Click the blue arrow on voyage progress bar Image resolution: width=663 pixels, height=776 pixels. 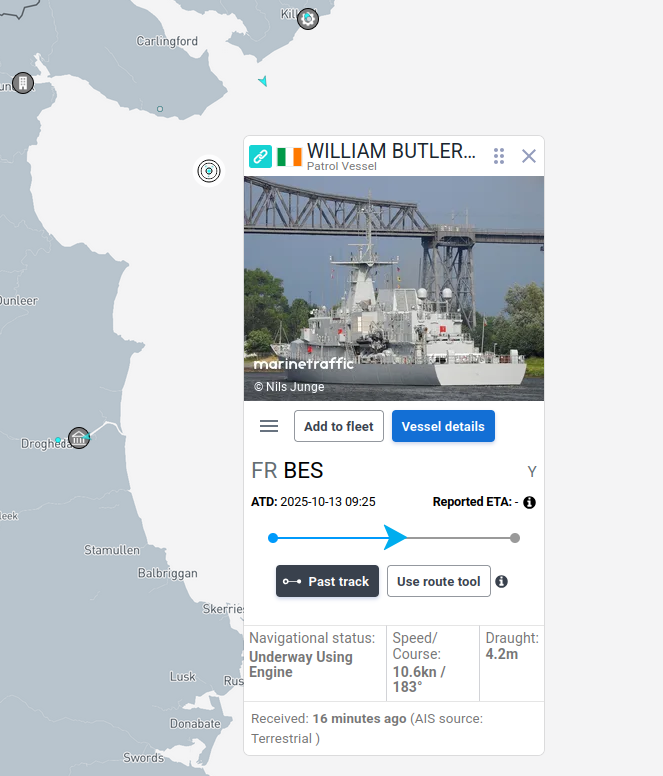pyautogui.click(x=395, y=538)
